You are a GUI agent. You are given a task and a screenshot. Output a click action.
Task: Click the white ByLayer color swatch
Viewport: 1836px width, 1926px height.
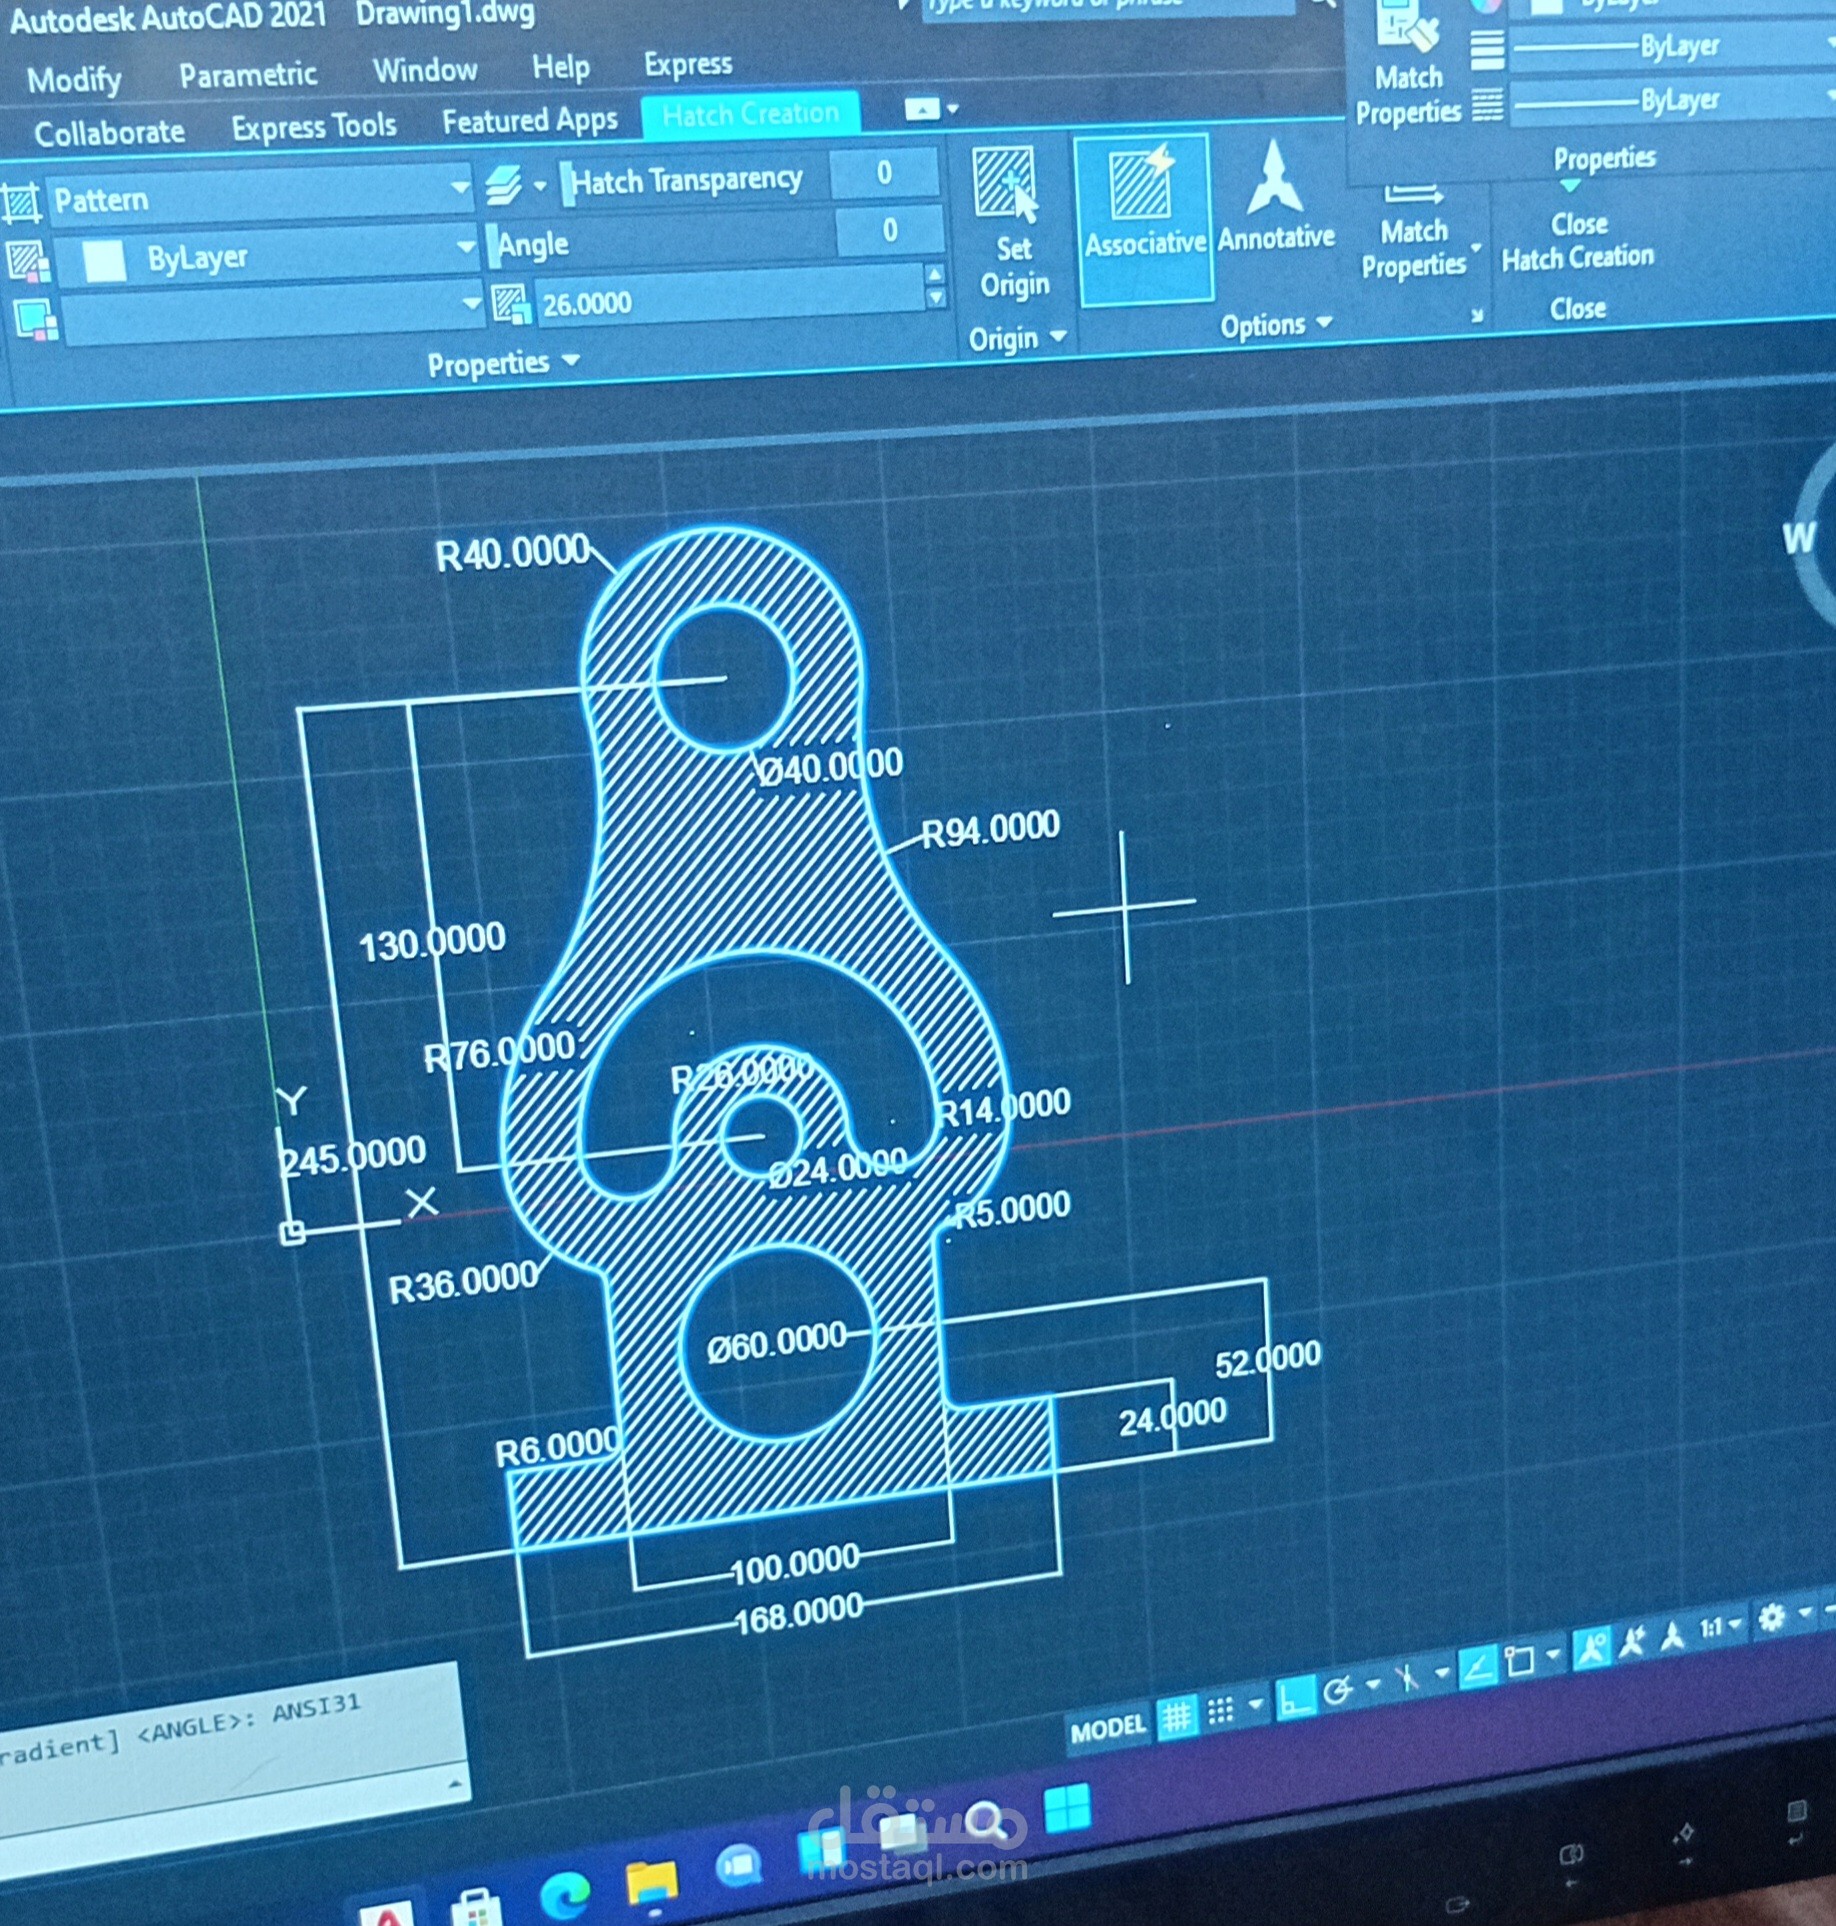tap(104, 261)
